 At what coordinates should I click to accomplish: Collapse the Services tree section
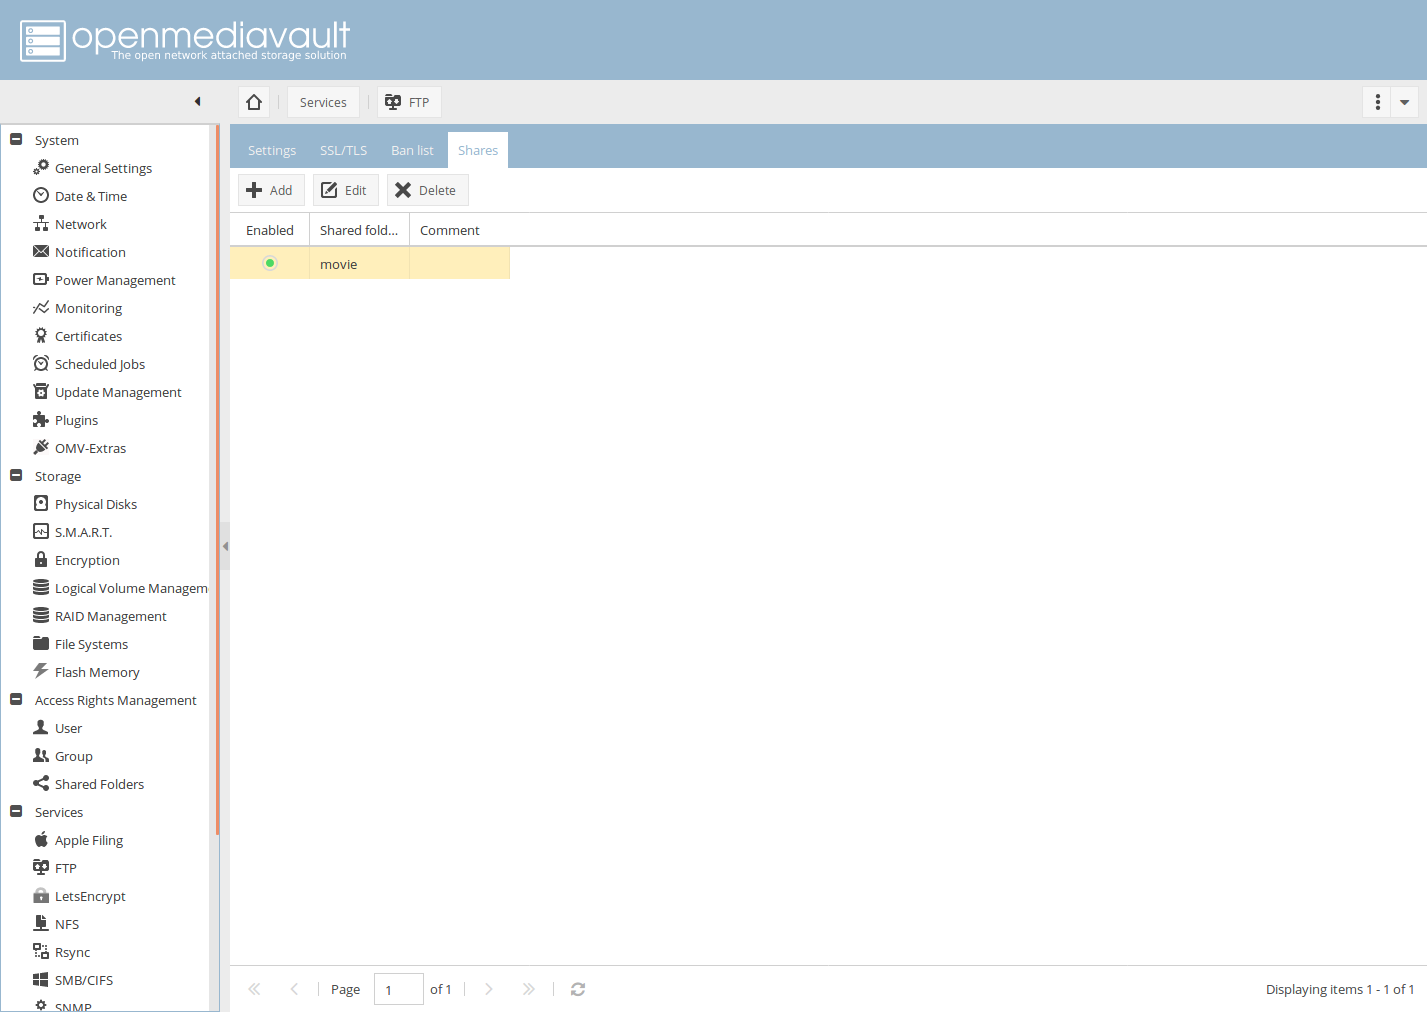16,811
